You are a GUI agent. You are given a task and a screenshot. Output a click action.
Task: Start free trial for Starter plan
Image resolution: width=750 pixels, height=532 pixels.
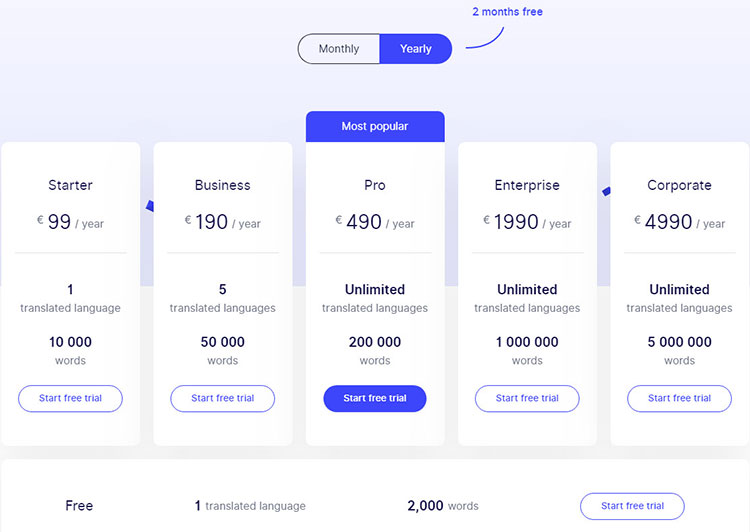[x=70, y=398]
